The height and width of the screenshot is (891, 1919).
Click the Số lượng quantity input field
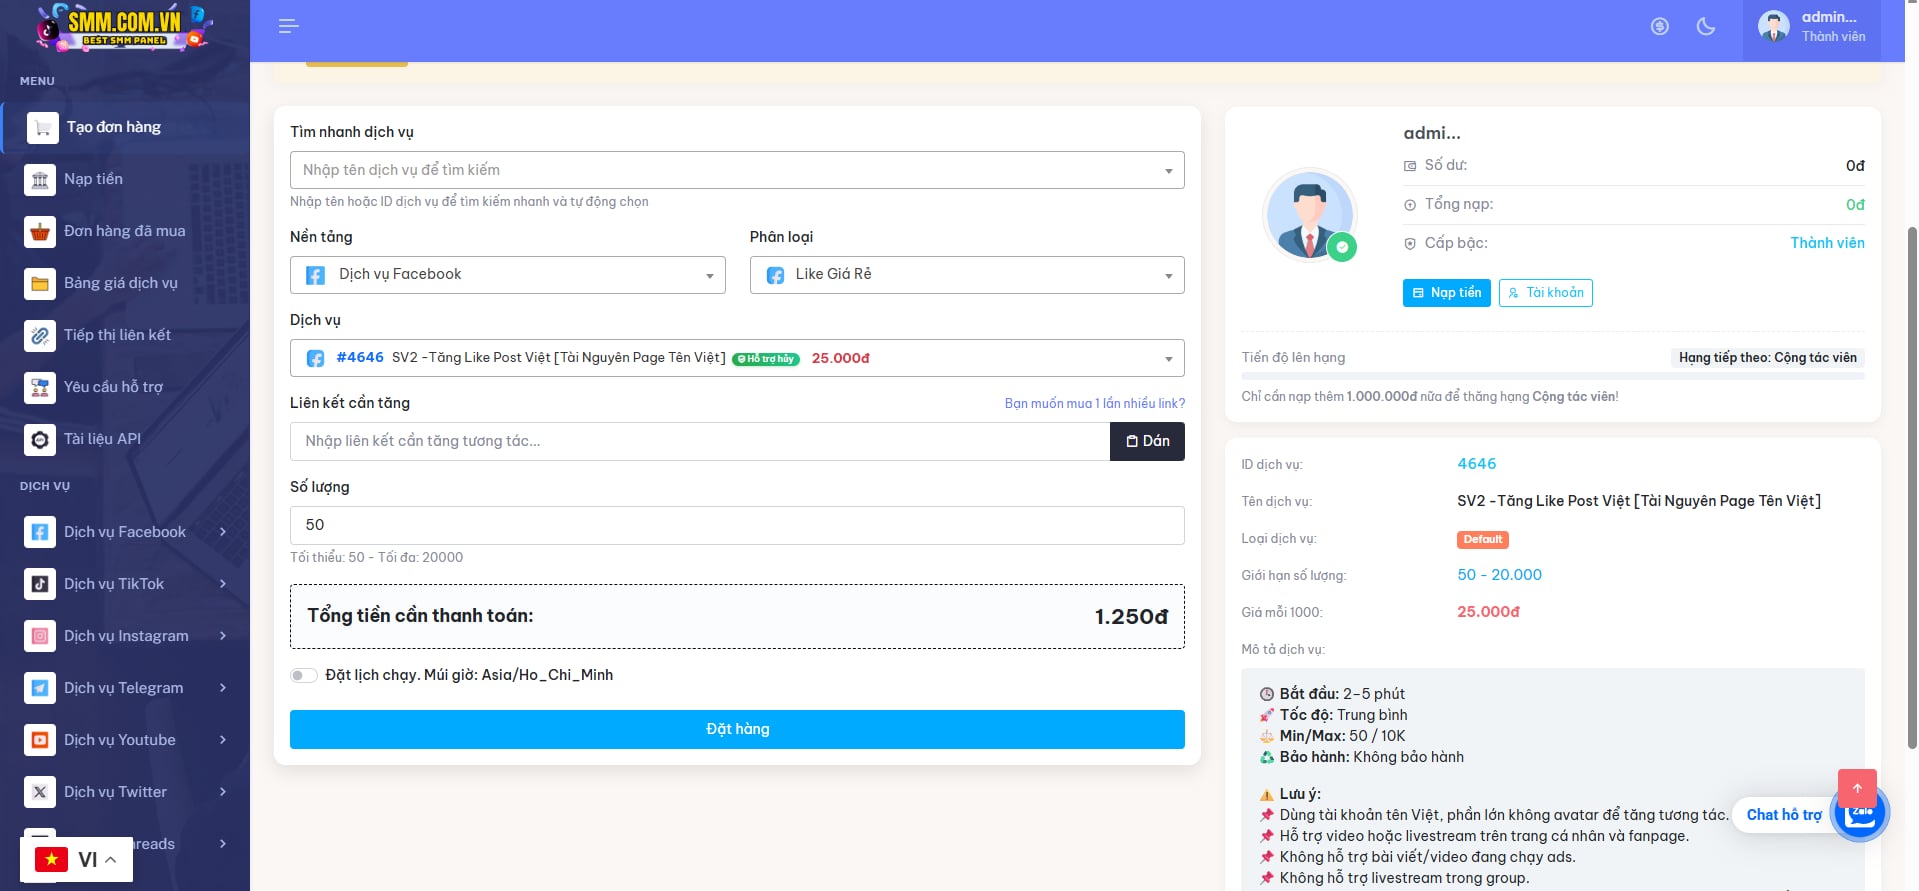pyautogui.click(x=736, y=525)
